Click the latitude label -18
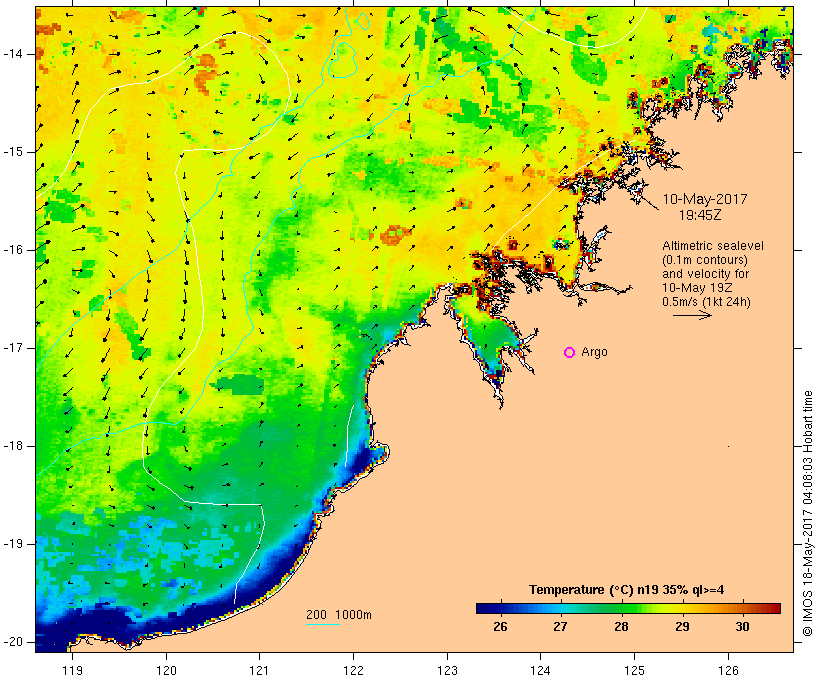Viewport: 820px width, 680px height. click(13, 446)
